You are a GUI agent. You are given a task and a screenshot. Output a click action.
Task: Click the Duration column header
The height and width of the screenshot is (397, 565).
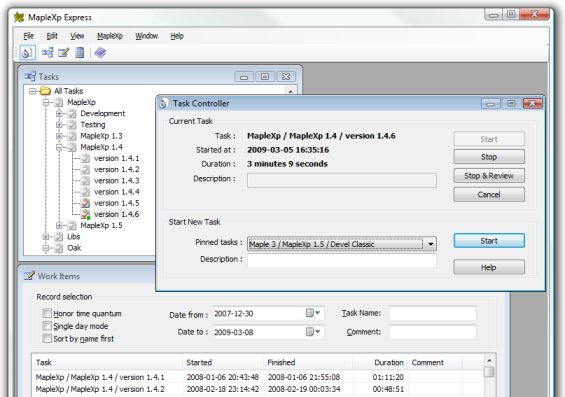(380, 362)
